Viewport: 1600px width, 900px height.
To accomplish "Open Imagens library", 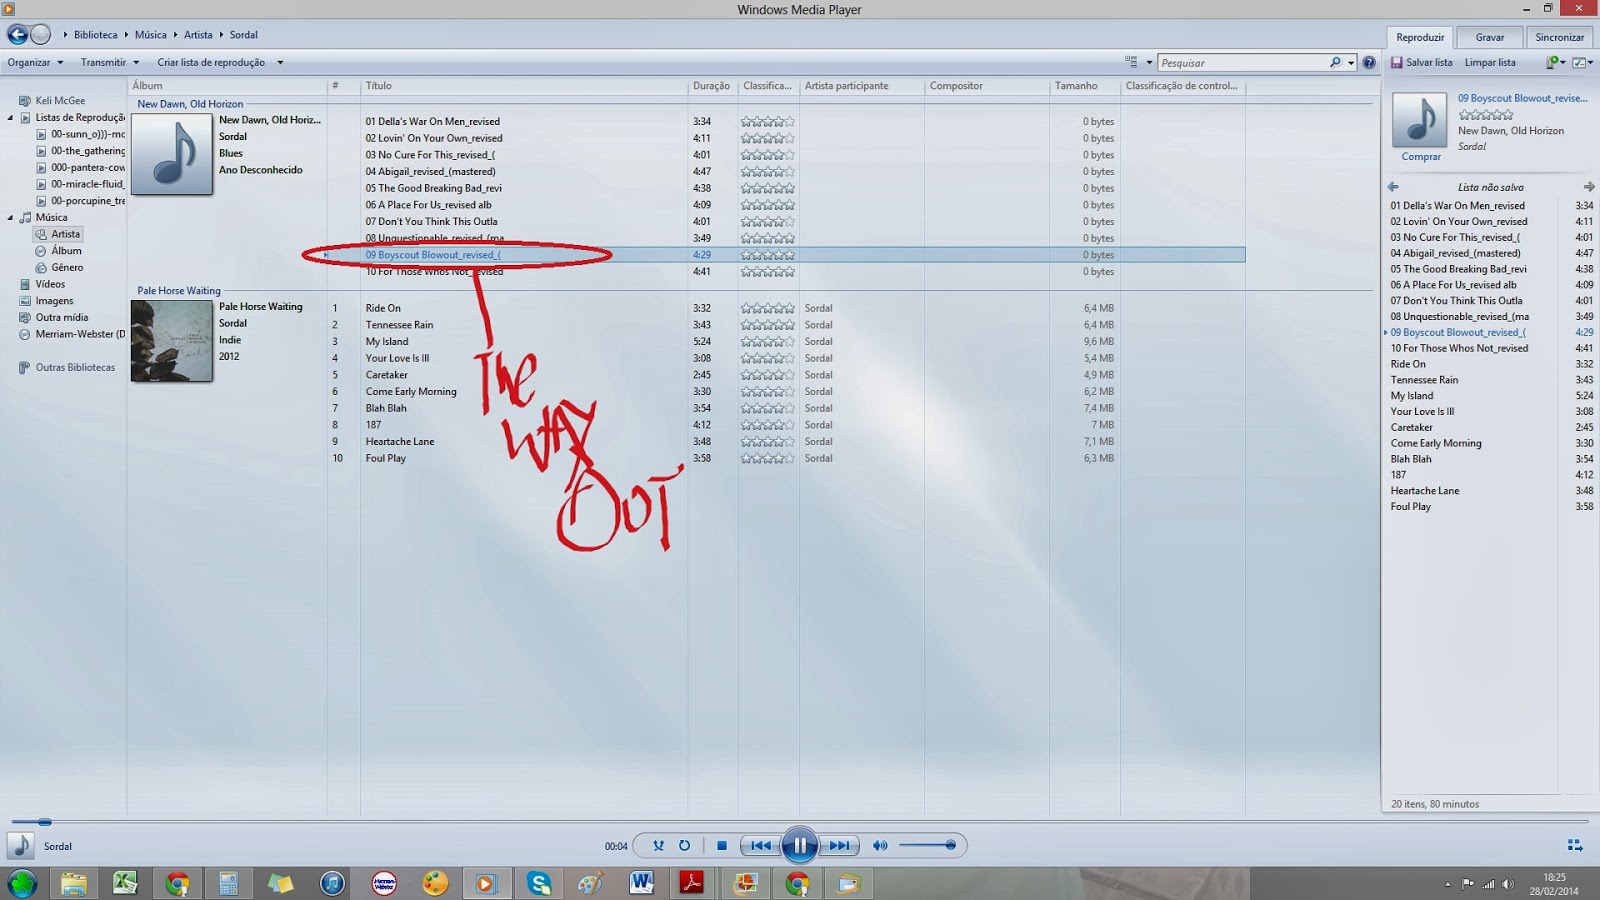I will point(46,301).
